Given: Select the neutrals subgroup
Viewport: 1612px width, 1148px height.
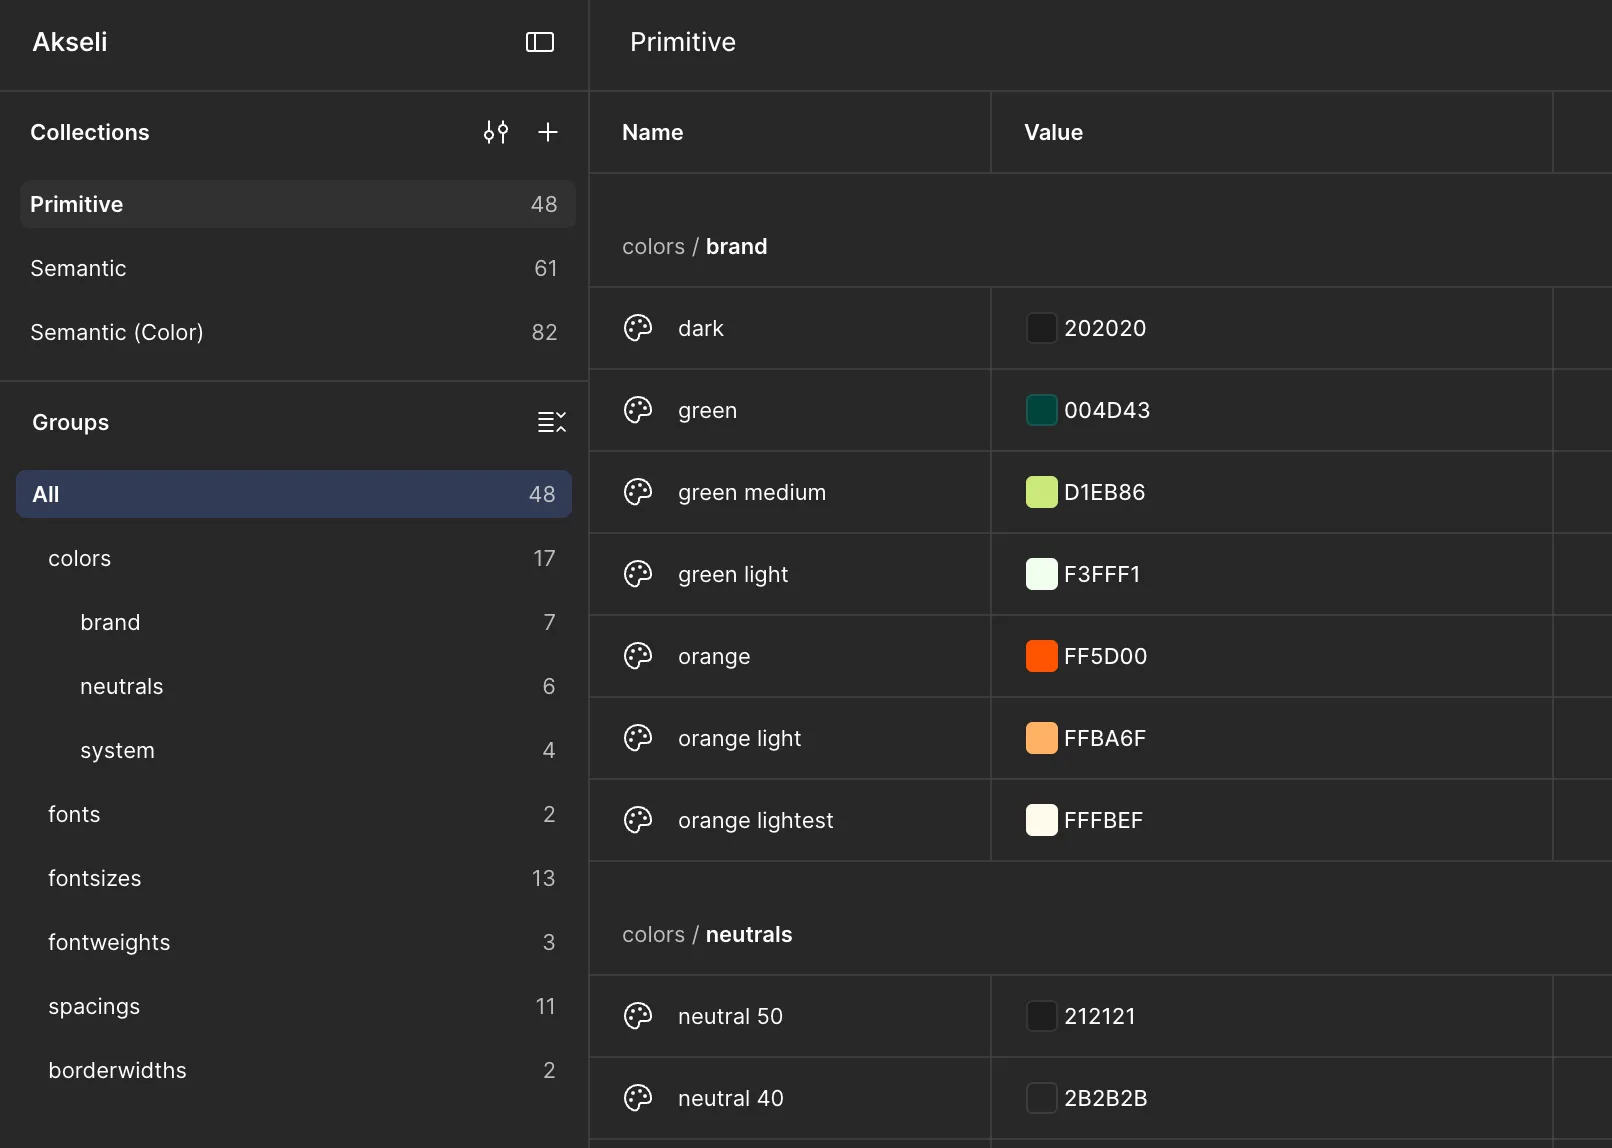Looking at the screenshot, I should [x=294, y=686].
